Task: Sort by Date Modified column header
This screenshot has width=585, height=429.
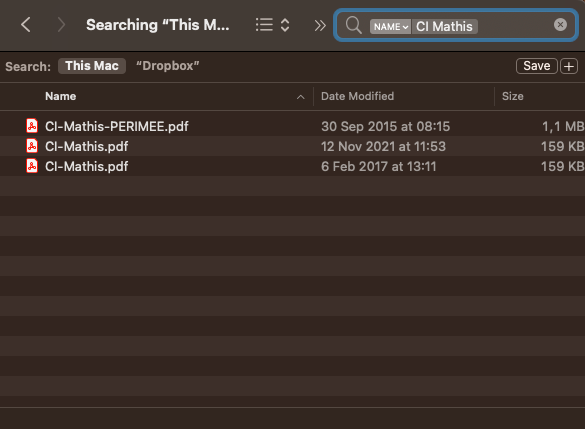Action: point(357,96)
